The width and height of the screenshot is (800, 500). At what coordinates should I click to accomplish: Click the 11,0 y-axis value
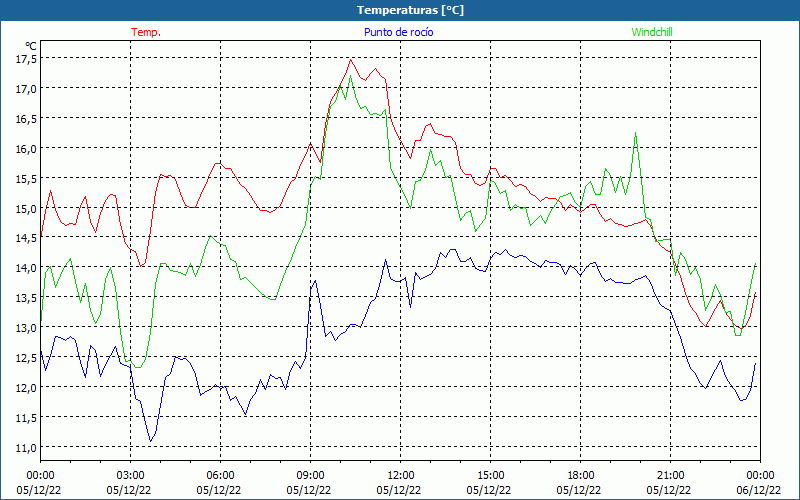click(26, 447)
